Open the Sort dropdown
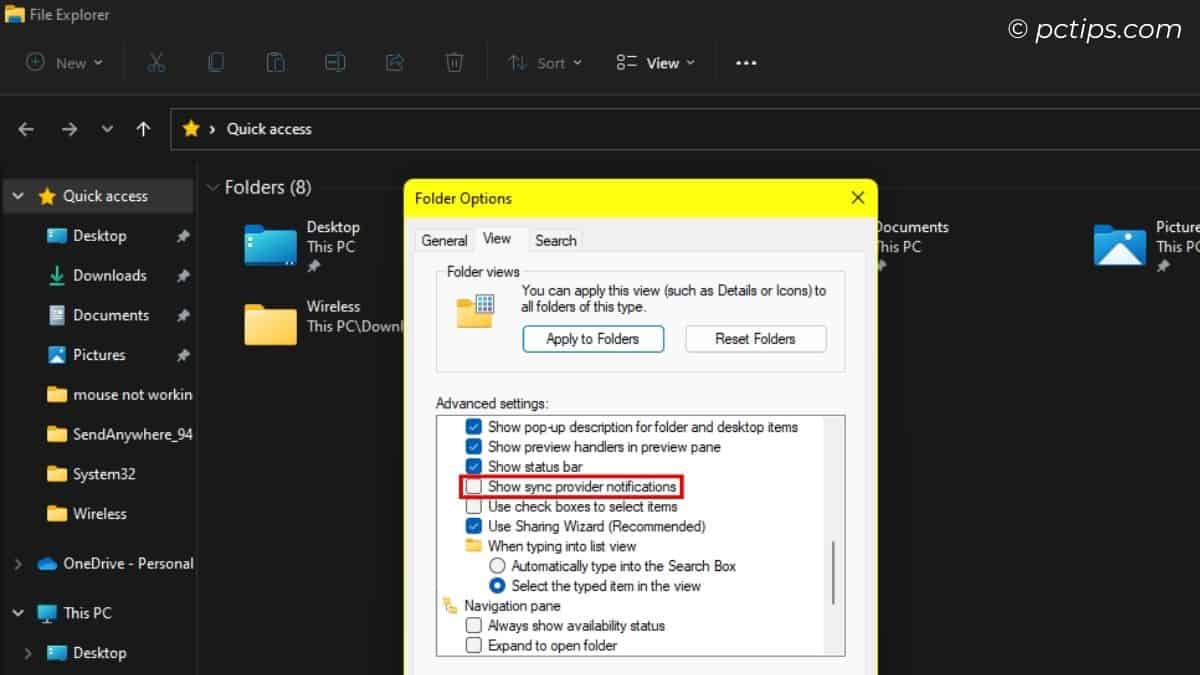 546,62
